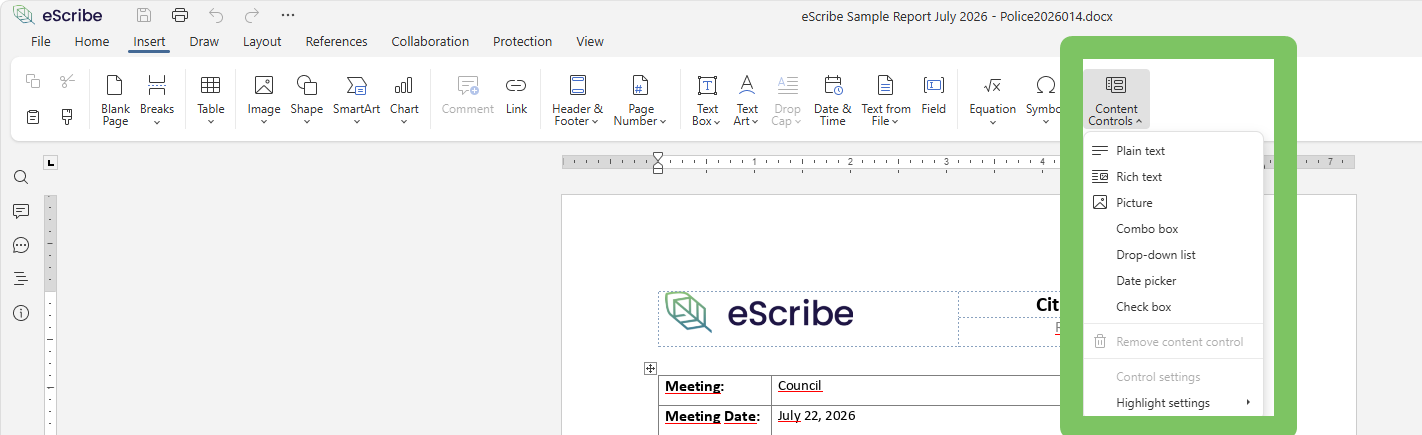This screenshot has width=1422, height=435.
Task: Open the Layout tab
Action: tap(262, 41)
